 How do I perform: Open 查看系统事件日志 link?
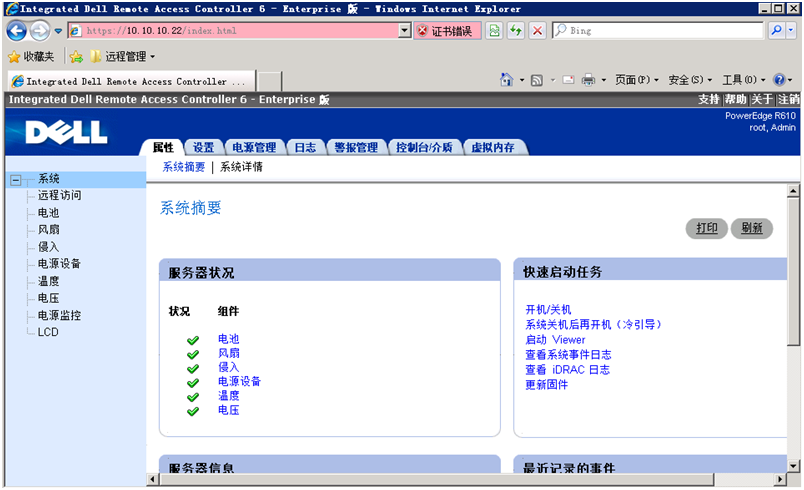[568, 355]
